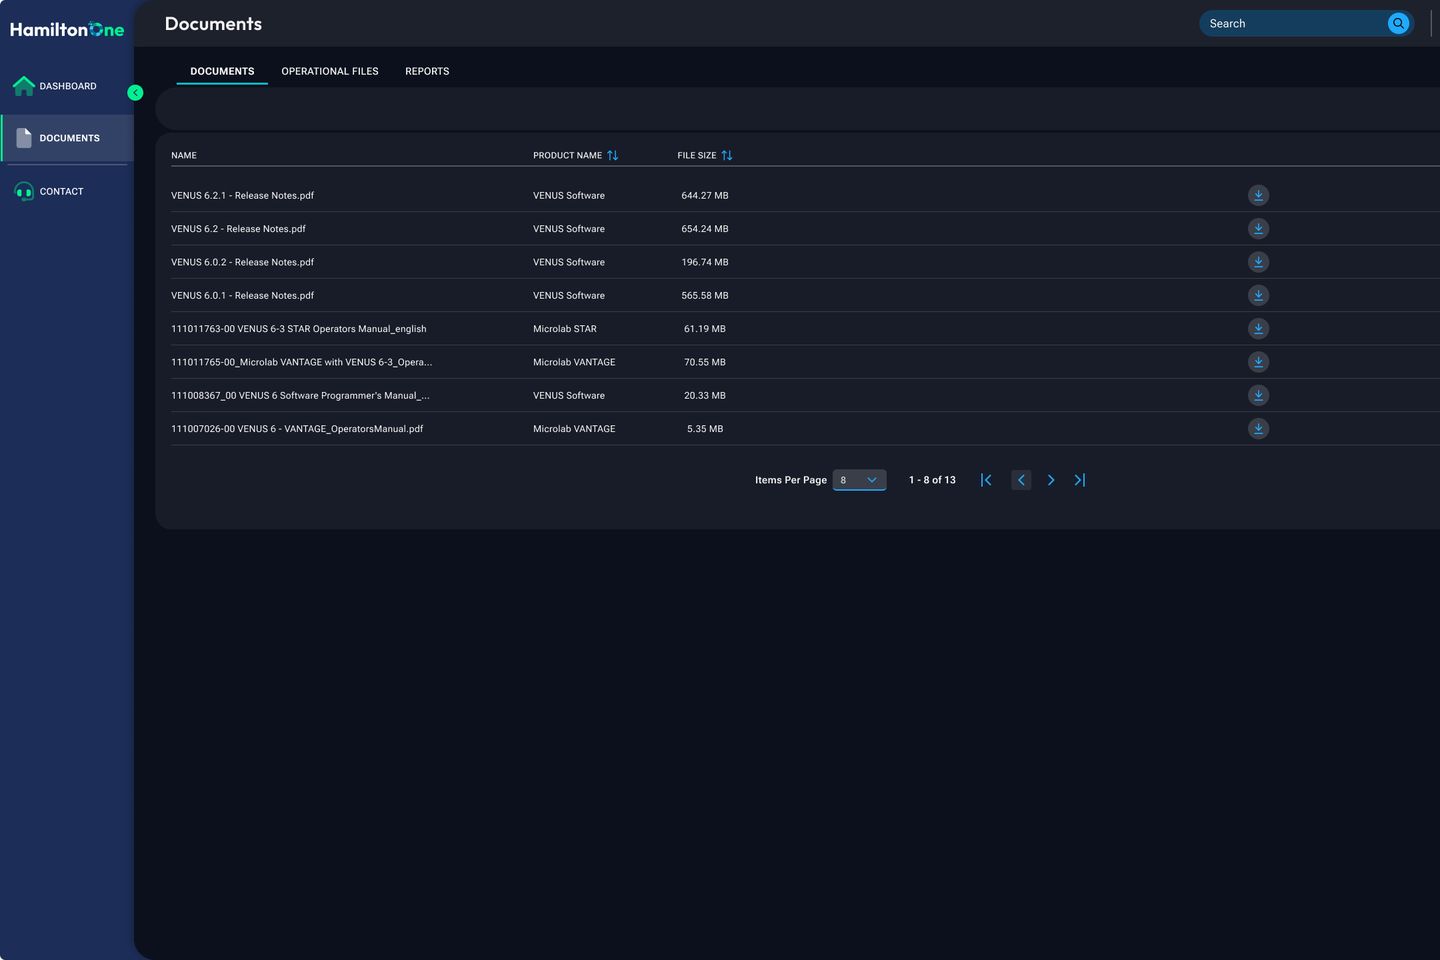Viewport: 1440px width, 960px height.
Task: Click 196.74 MB file size
Action: tap(705, 262)
